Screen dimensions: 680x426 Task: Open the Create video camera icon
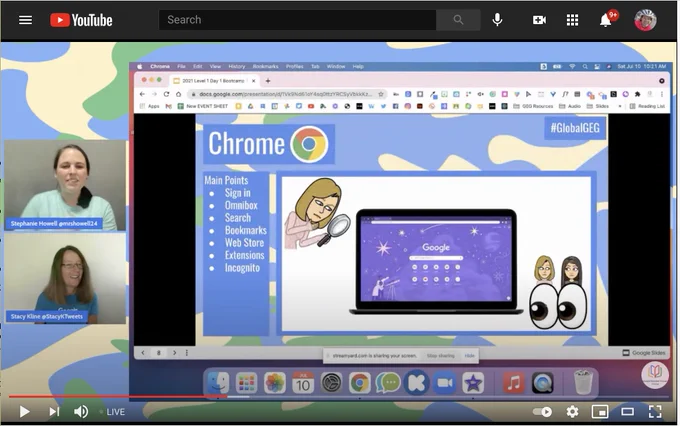[539, 20]
